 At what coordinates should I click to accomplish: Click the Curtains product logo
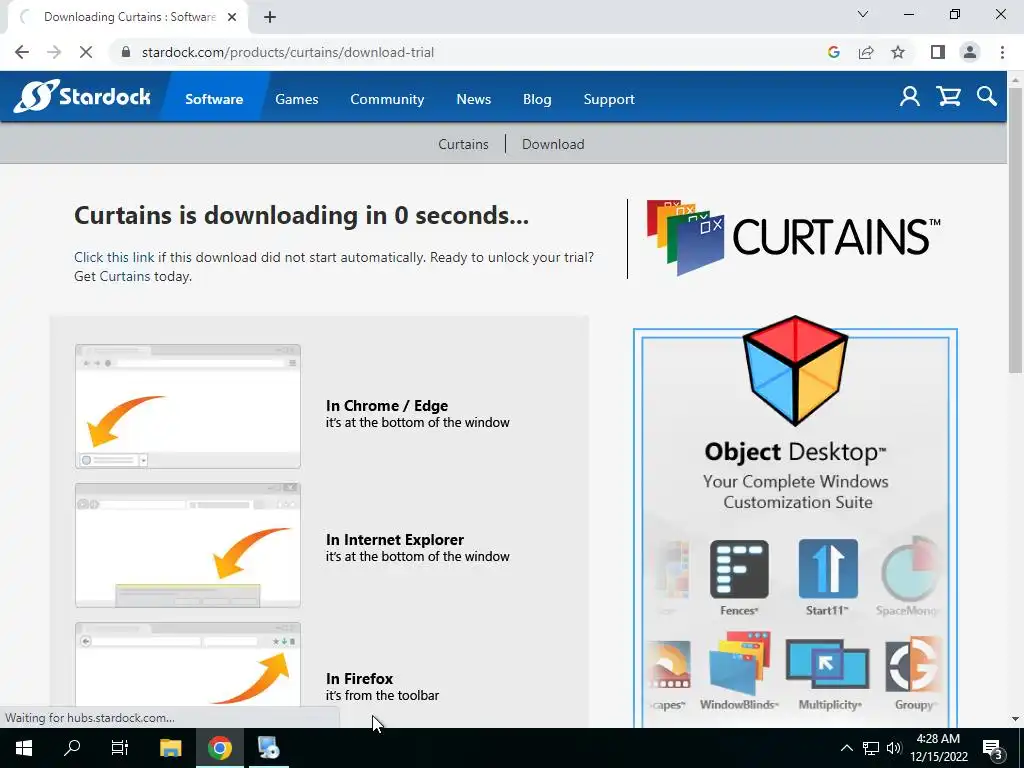coord(793,238)
